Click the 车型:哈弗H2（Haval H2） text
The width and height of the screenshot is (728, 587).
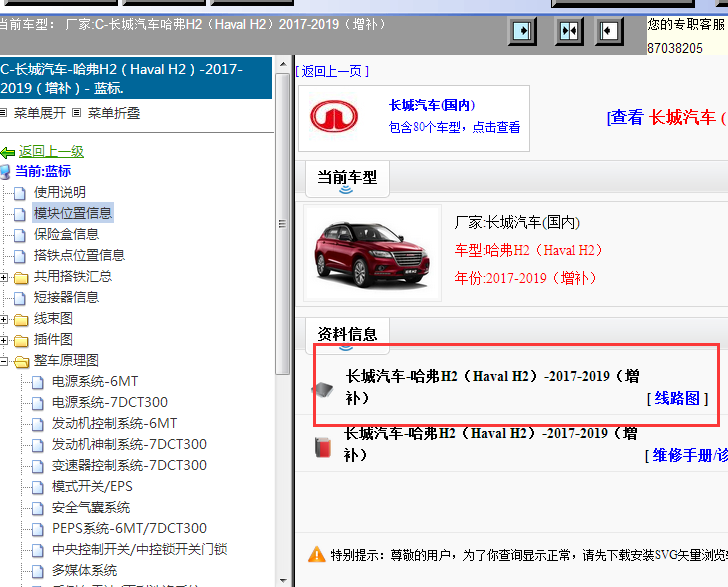pos(528,250)
